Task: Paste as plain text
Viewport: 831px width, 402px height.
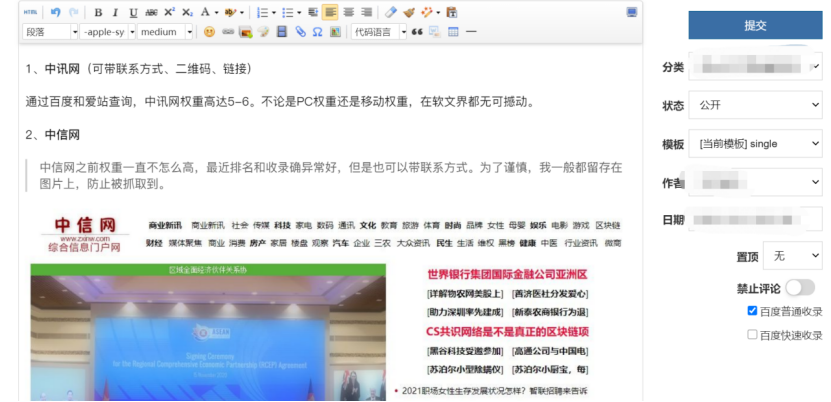Action: (x=452, y=12)
